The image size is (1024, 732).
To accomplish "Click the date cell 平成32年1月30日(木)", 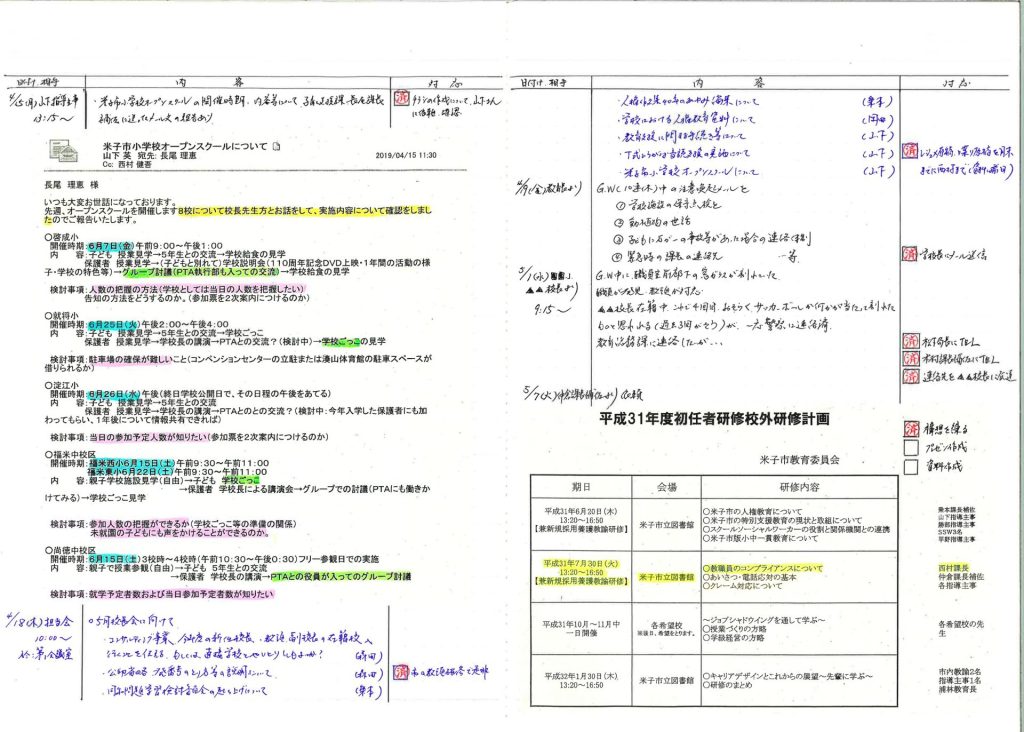I will [581, 676].
